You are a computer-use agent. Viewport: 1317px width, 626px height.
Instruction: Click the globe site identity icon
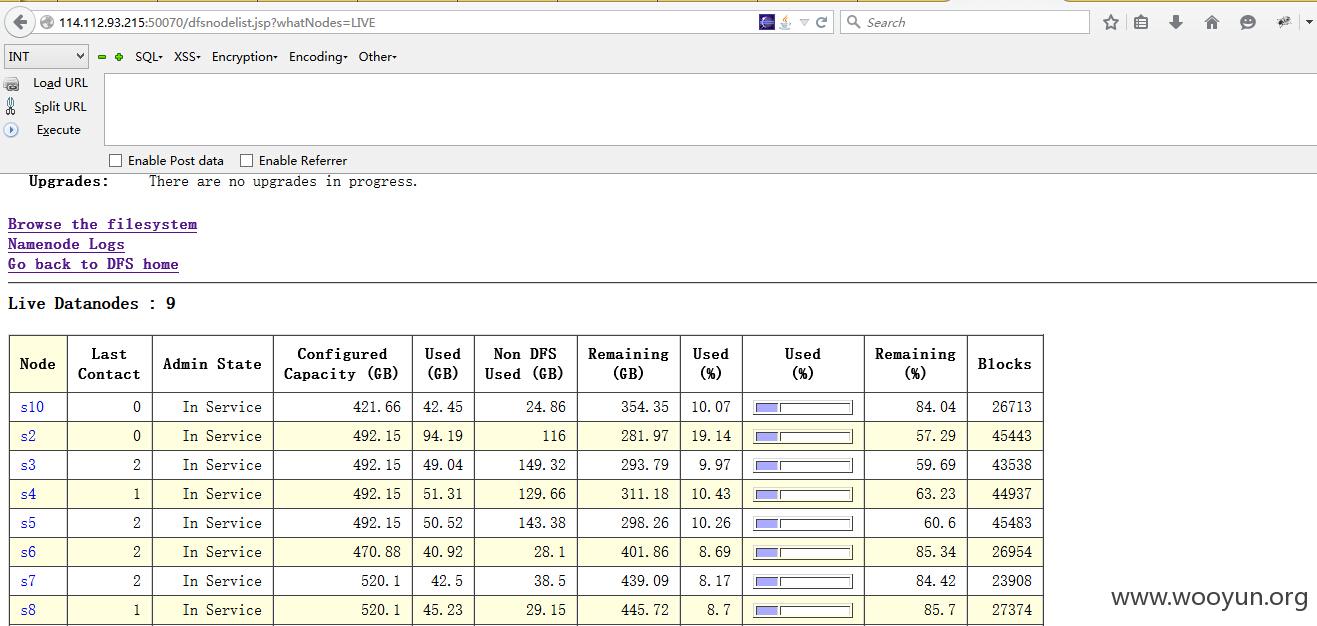pyautogui.click(x=47, y=22)
